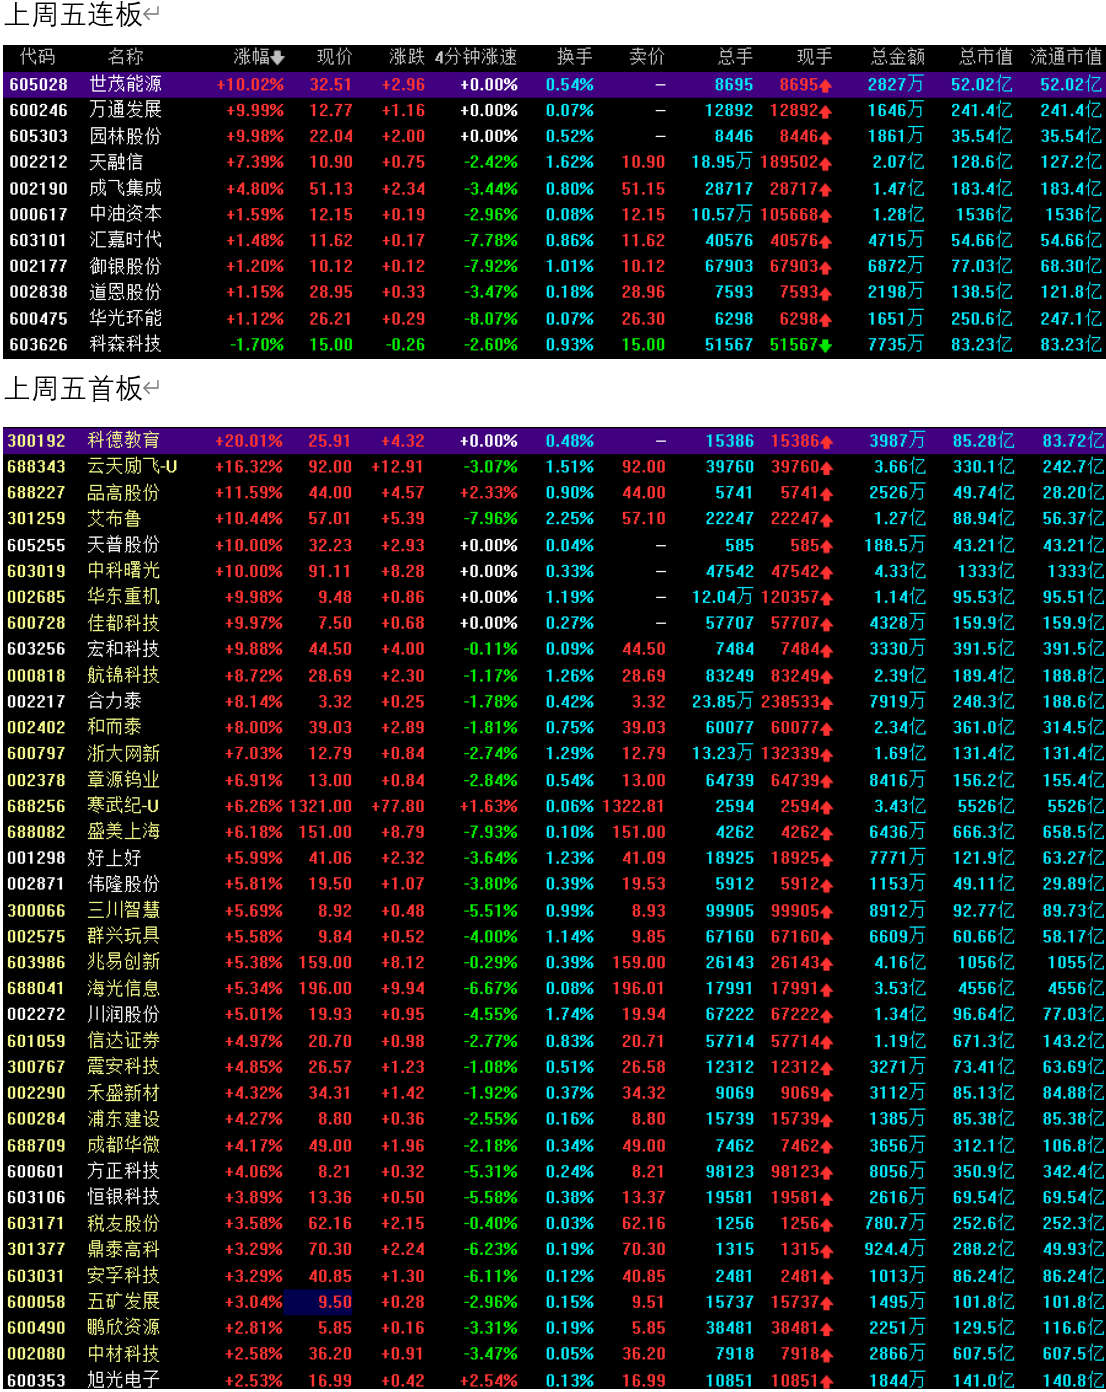The image size is (1106, 1392).
Task: Sort by the 涨幅 column down-arrow icon
Action: pyautogui.click(x=278, y=58)
